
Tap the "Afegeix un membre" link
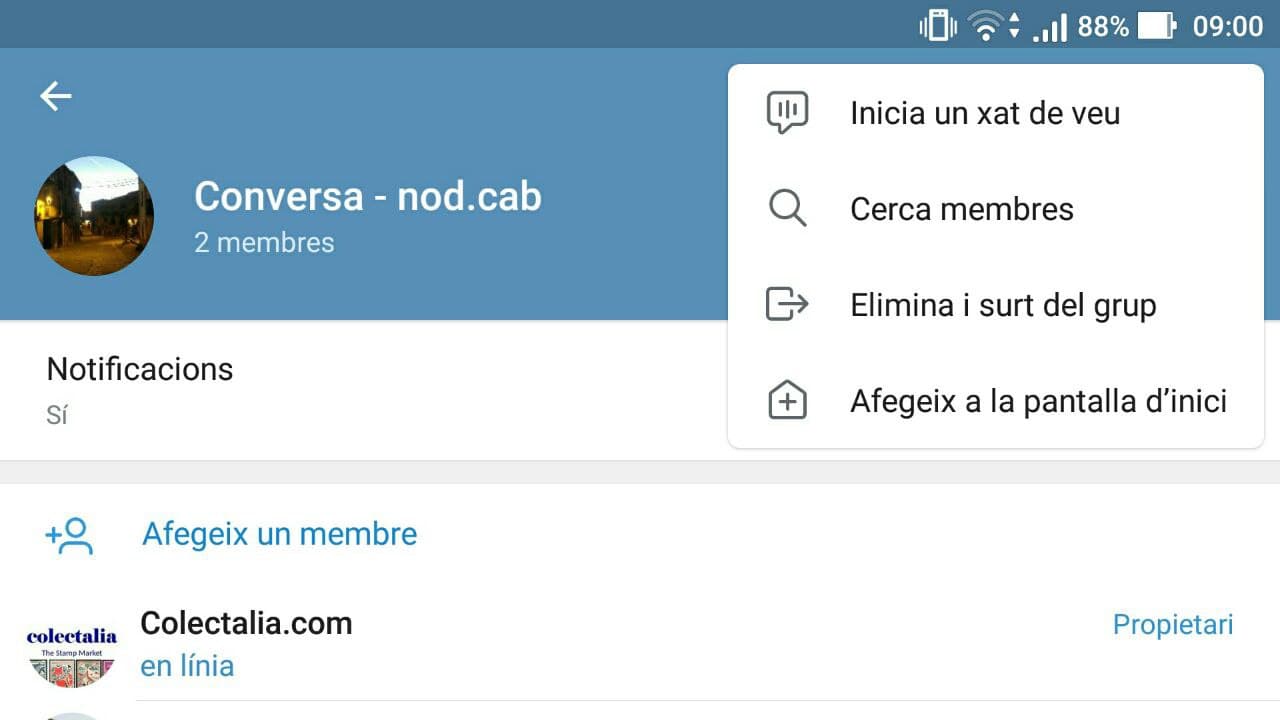click(x=279, y=534)
